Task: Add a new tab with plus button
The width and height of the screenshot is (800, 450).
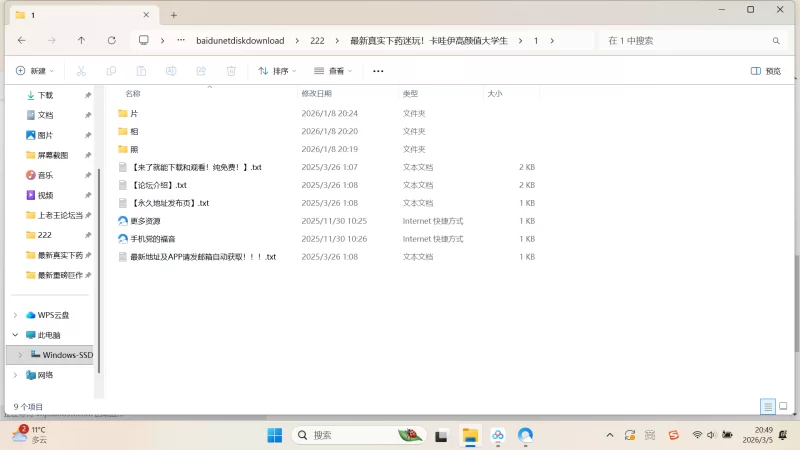Action: tap(173, 15)
